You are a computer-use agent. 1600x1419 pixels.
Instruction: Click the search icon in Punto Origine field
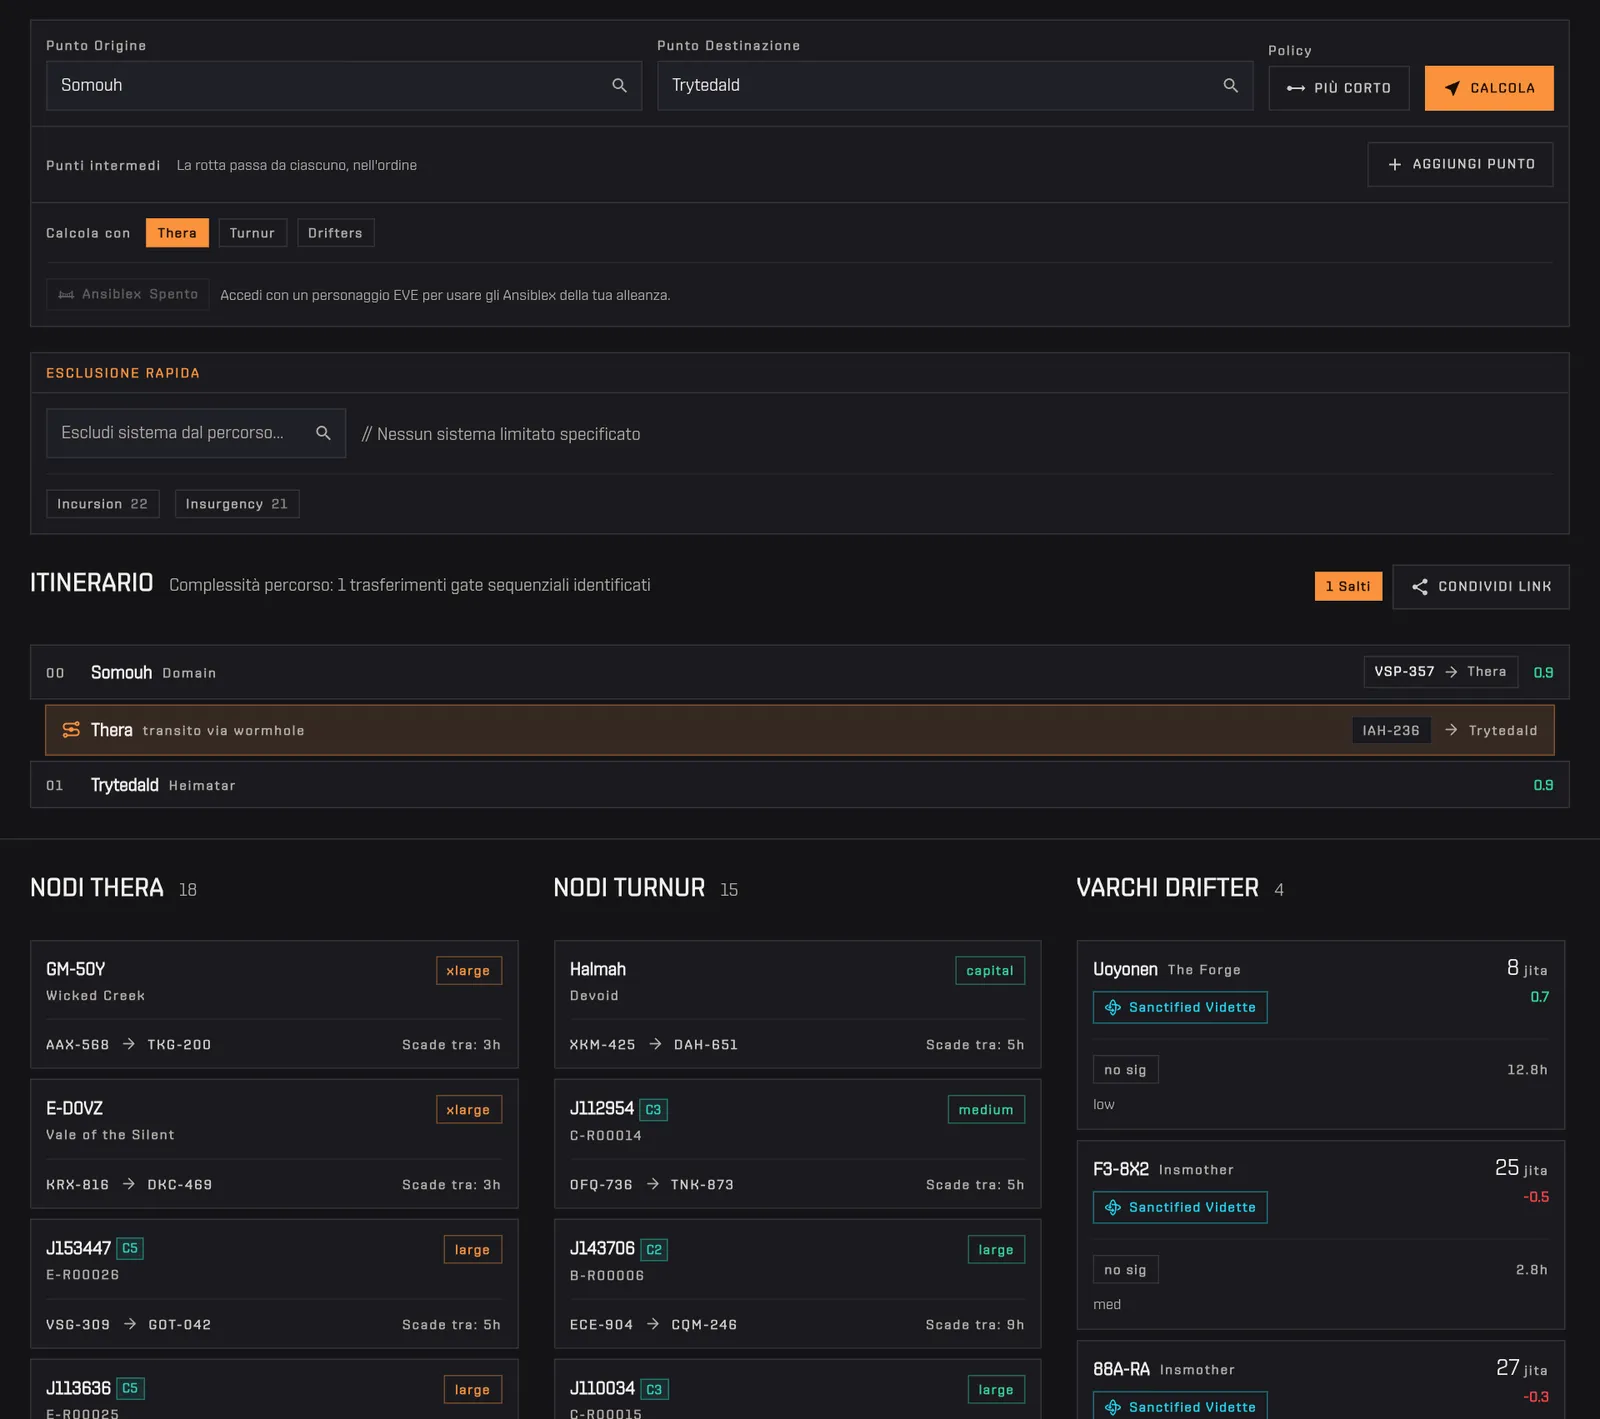[619, 86]
